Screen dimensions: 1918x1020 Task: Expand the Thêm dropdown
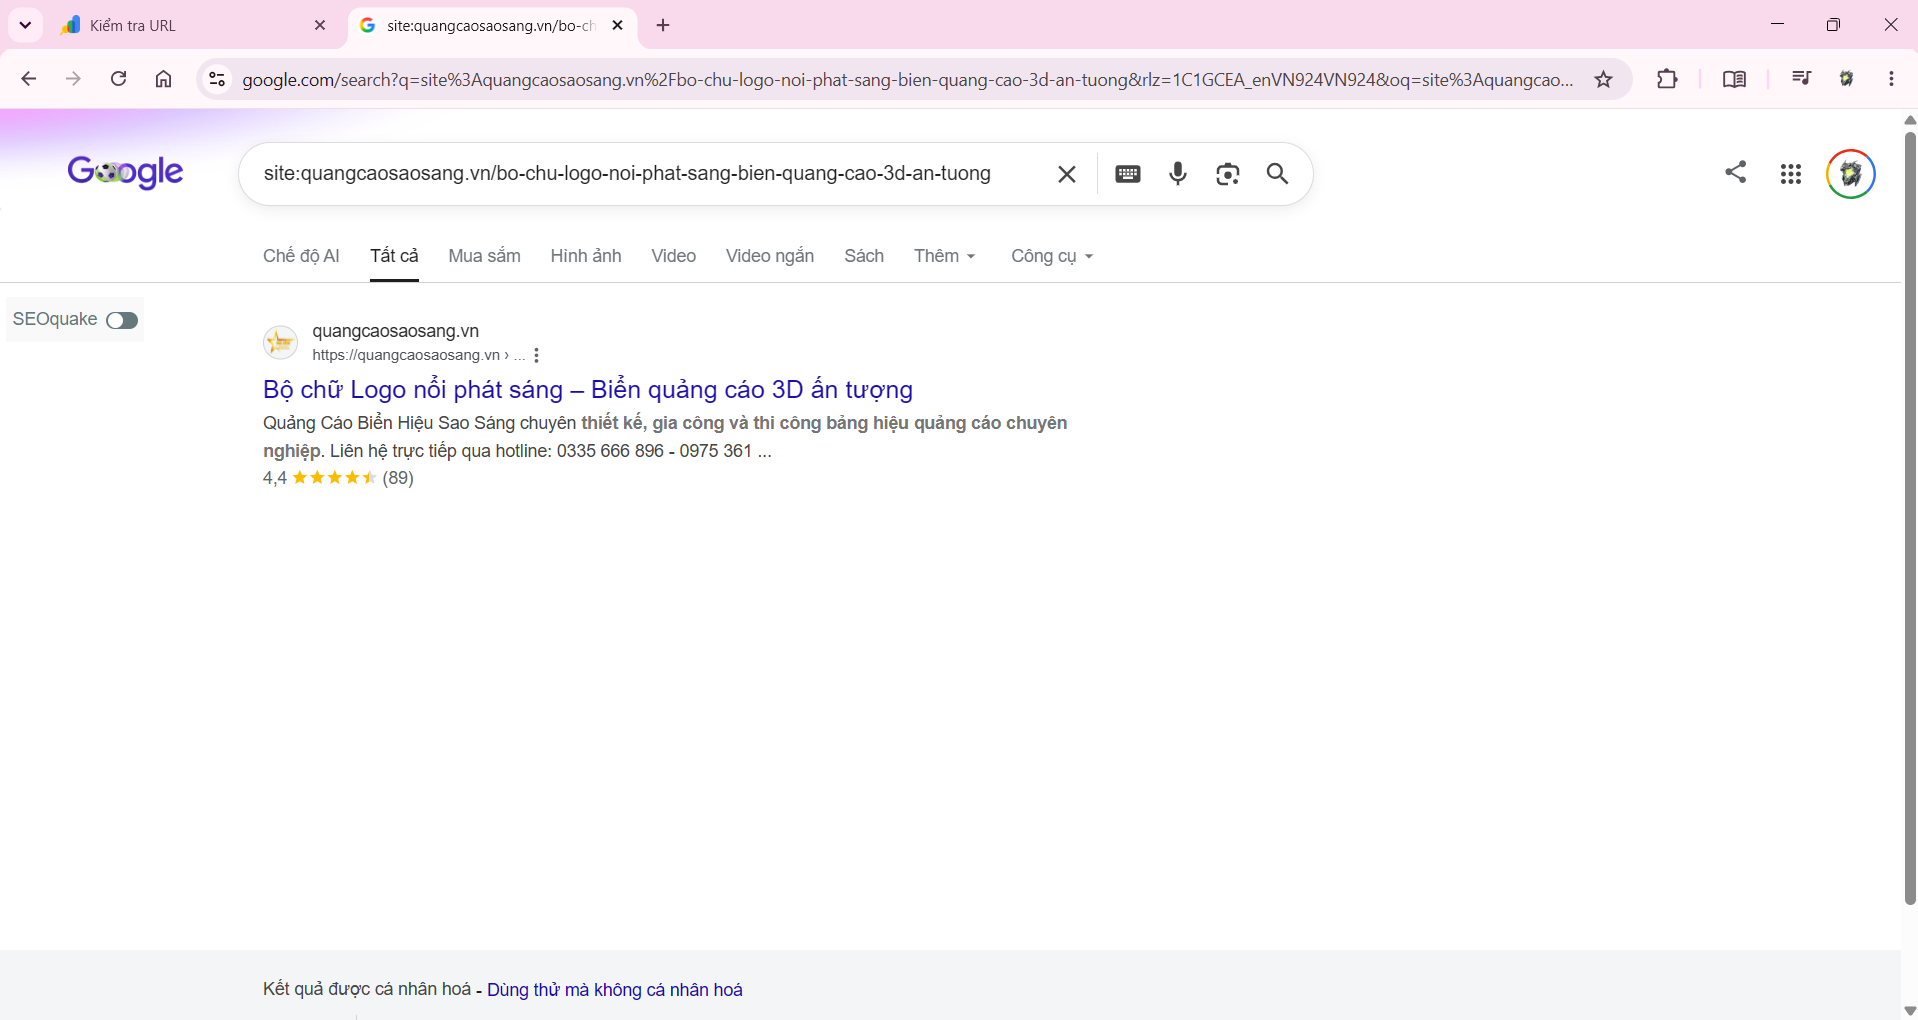point(944,256)
